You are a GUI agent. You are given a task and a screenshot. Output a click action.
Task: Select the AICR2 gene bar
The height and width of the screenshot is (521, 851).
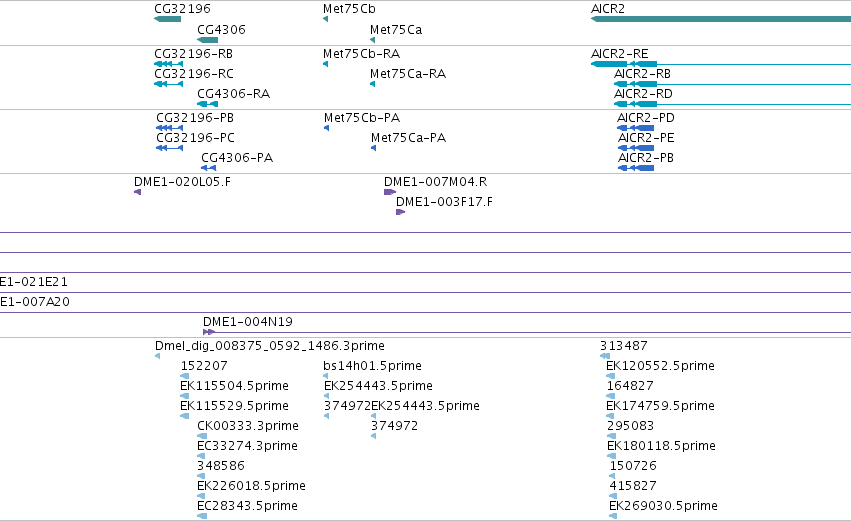[x=721, y=19]
